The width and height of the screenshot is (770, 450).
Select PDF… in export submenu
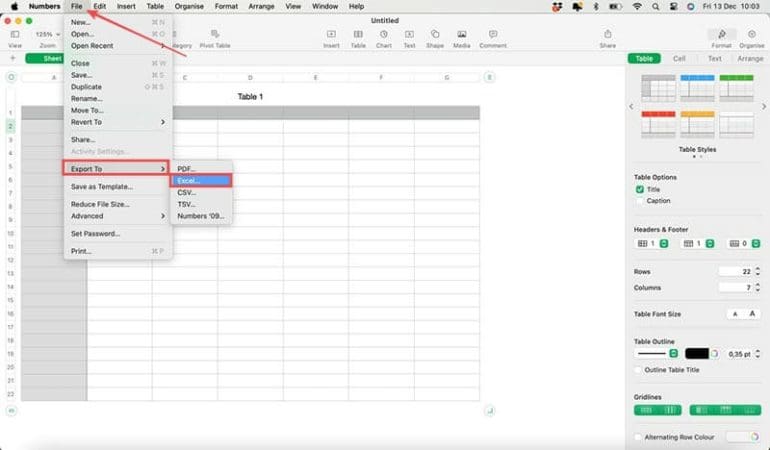tap(201, 169)
